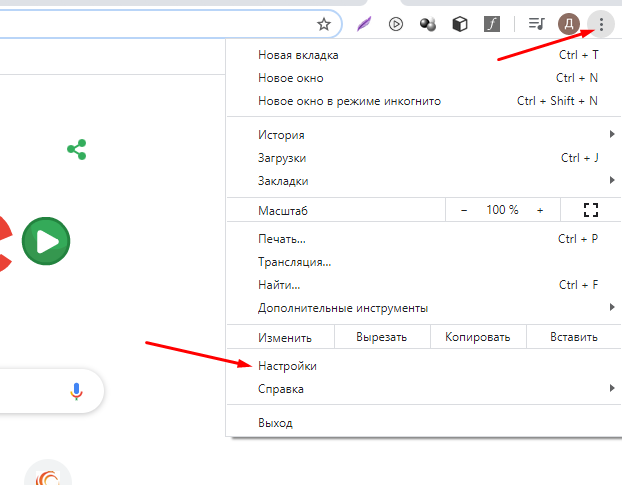Screen dimensions: 622x485
Task: Choose Найти... from the menu
Action: [424, 285]
